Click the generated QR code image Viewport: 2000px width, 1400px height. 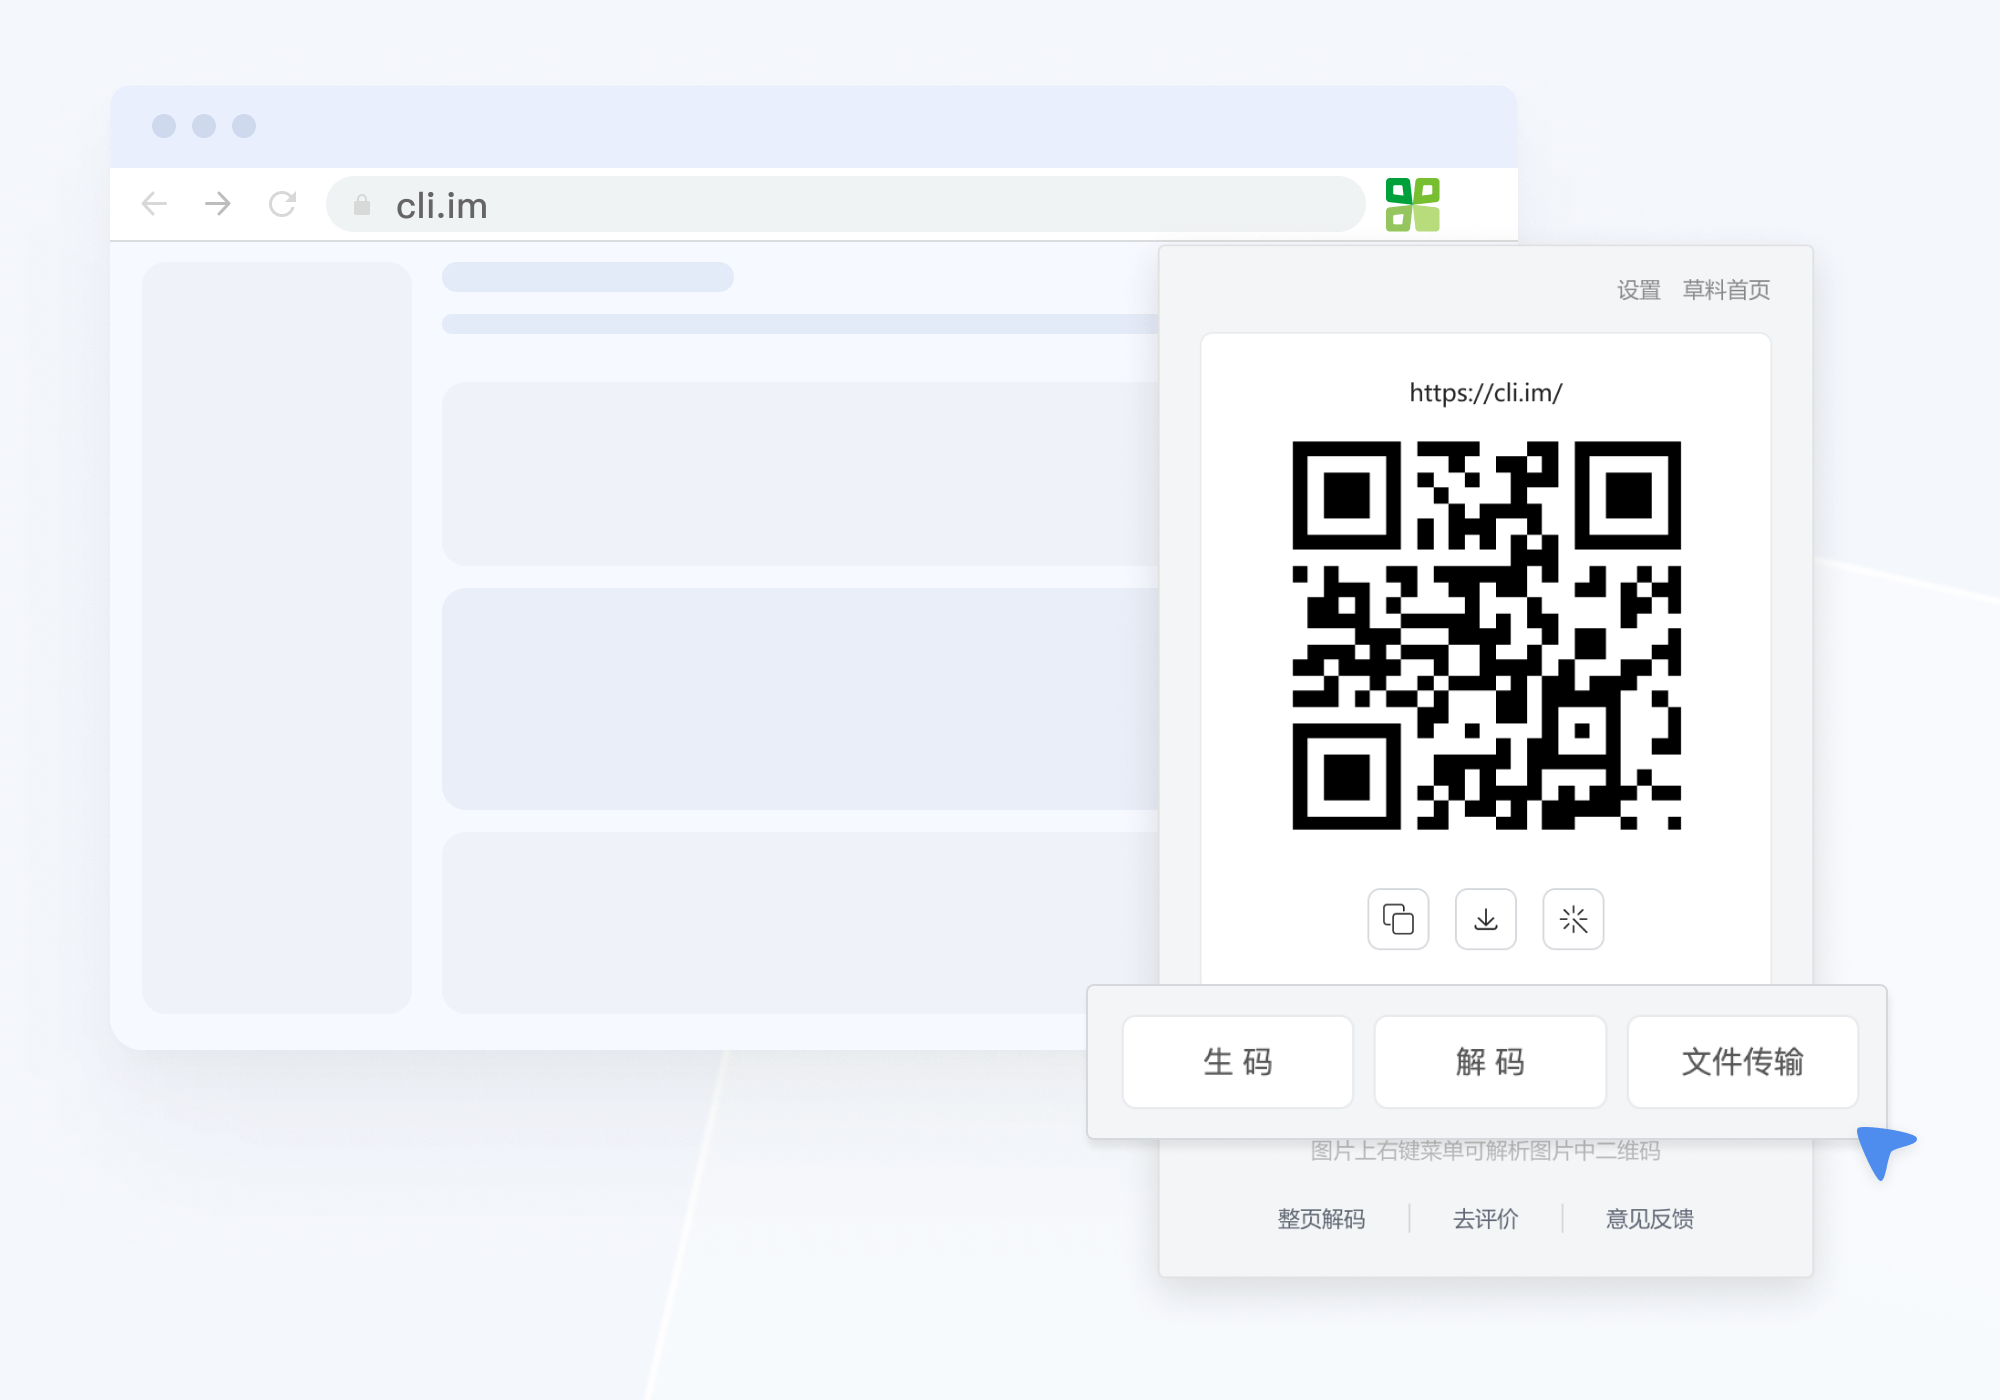pyautogui.click(x=1486, y=635)
